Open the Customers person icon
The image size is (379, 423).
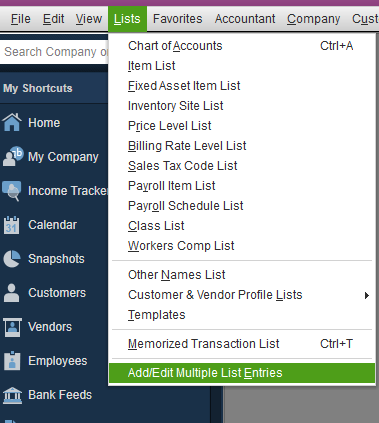(11, 293)
